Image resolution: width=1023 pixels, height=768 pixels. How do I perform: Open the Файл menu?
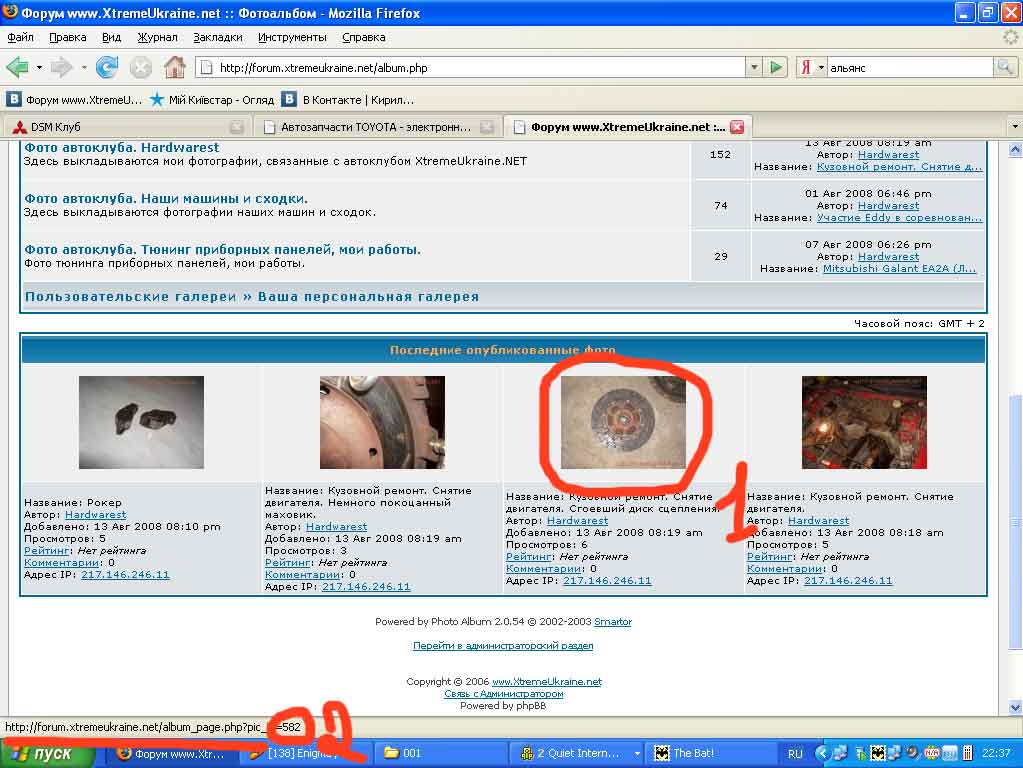(x=20, y=37)
